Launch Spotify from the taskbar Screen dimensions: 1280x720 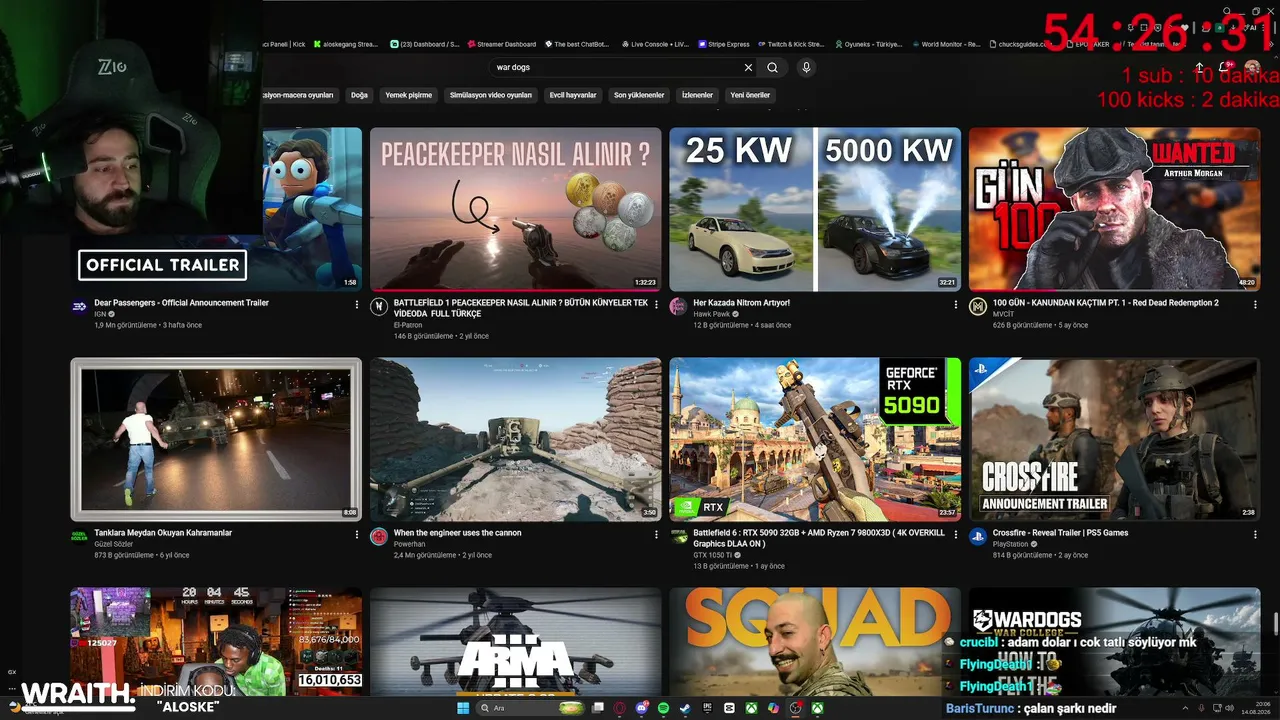pyautogui.click(x=663, y=708)
